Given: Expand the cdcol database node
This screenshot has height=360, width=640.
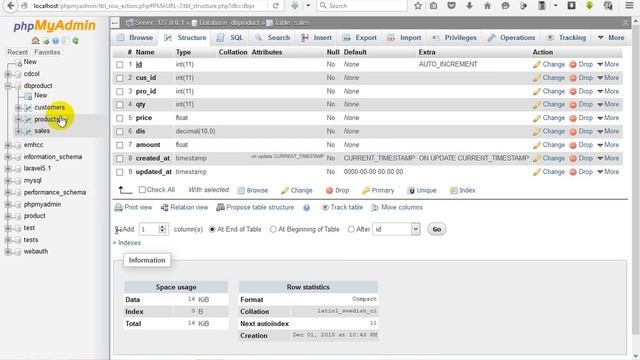Looking at the screenshot, I should 8,74.
